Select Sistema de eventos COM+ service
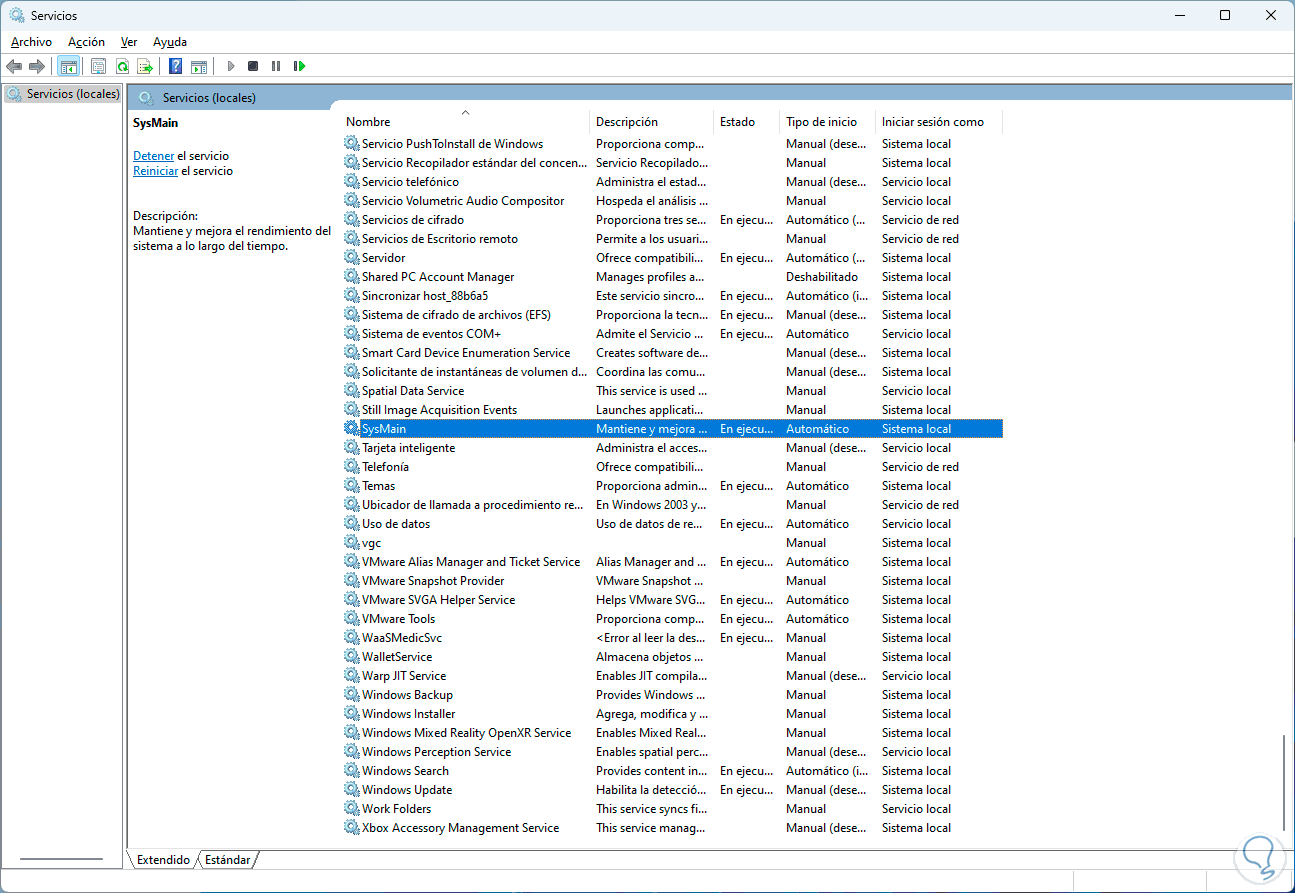This screenshot has width=1295, height=893. [x=672, y=334]
